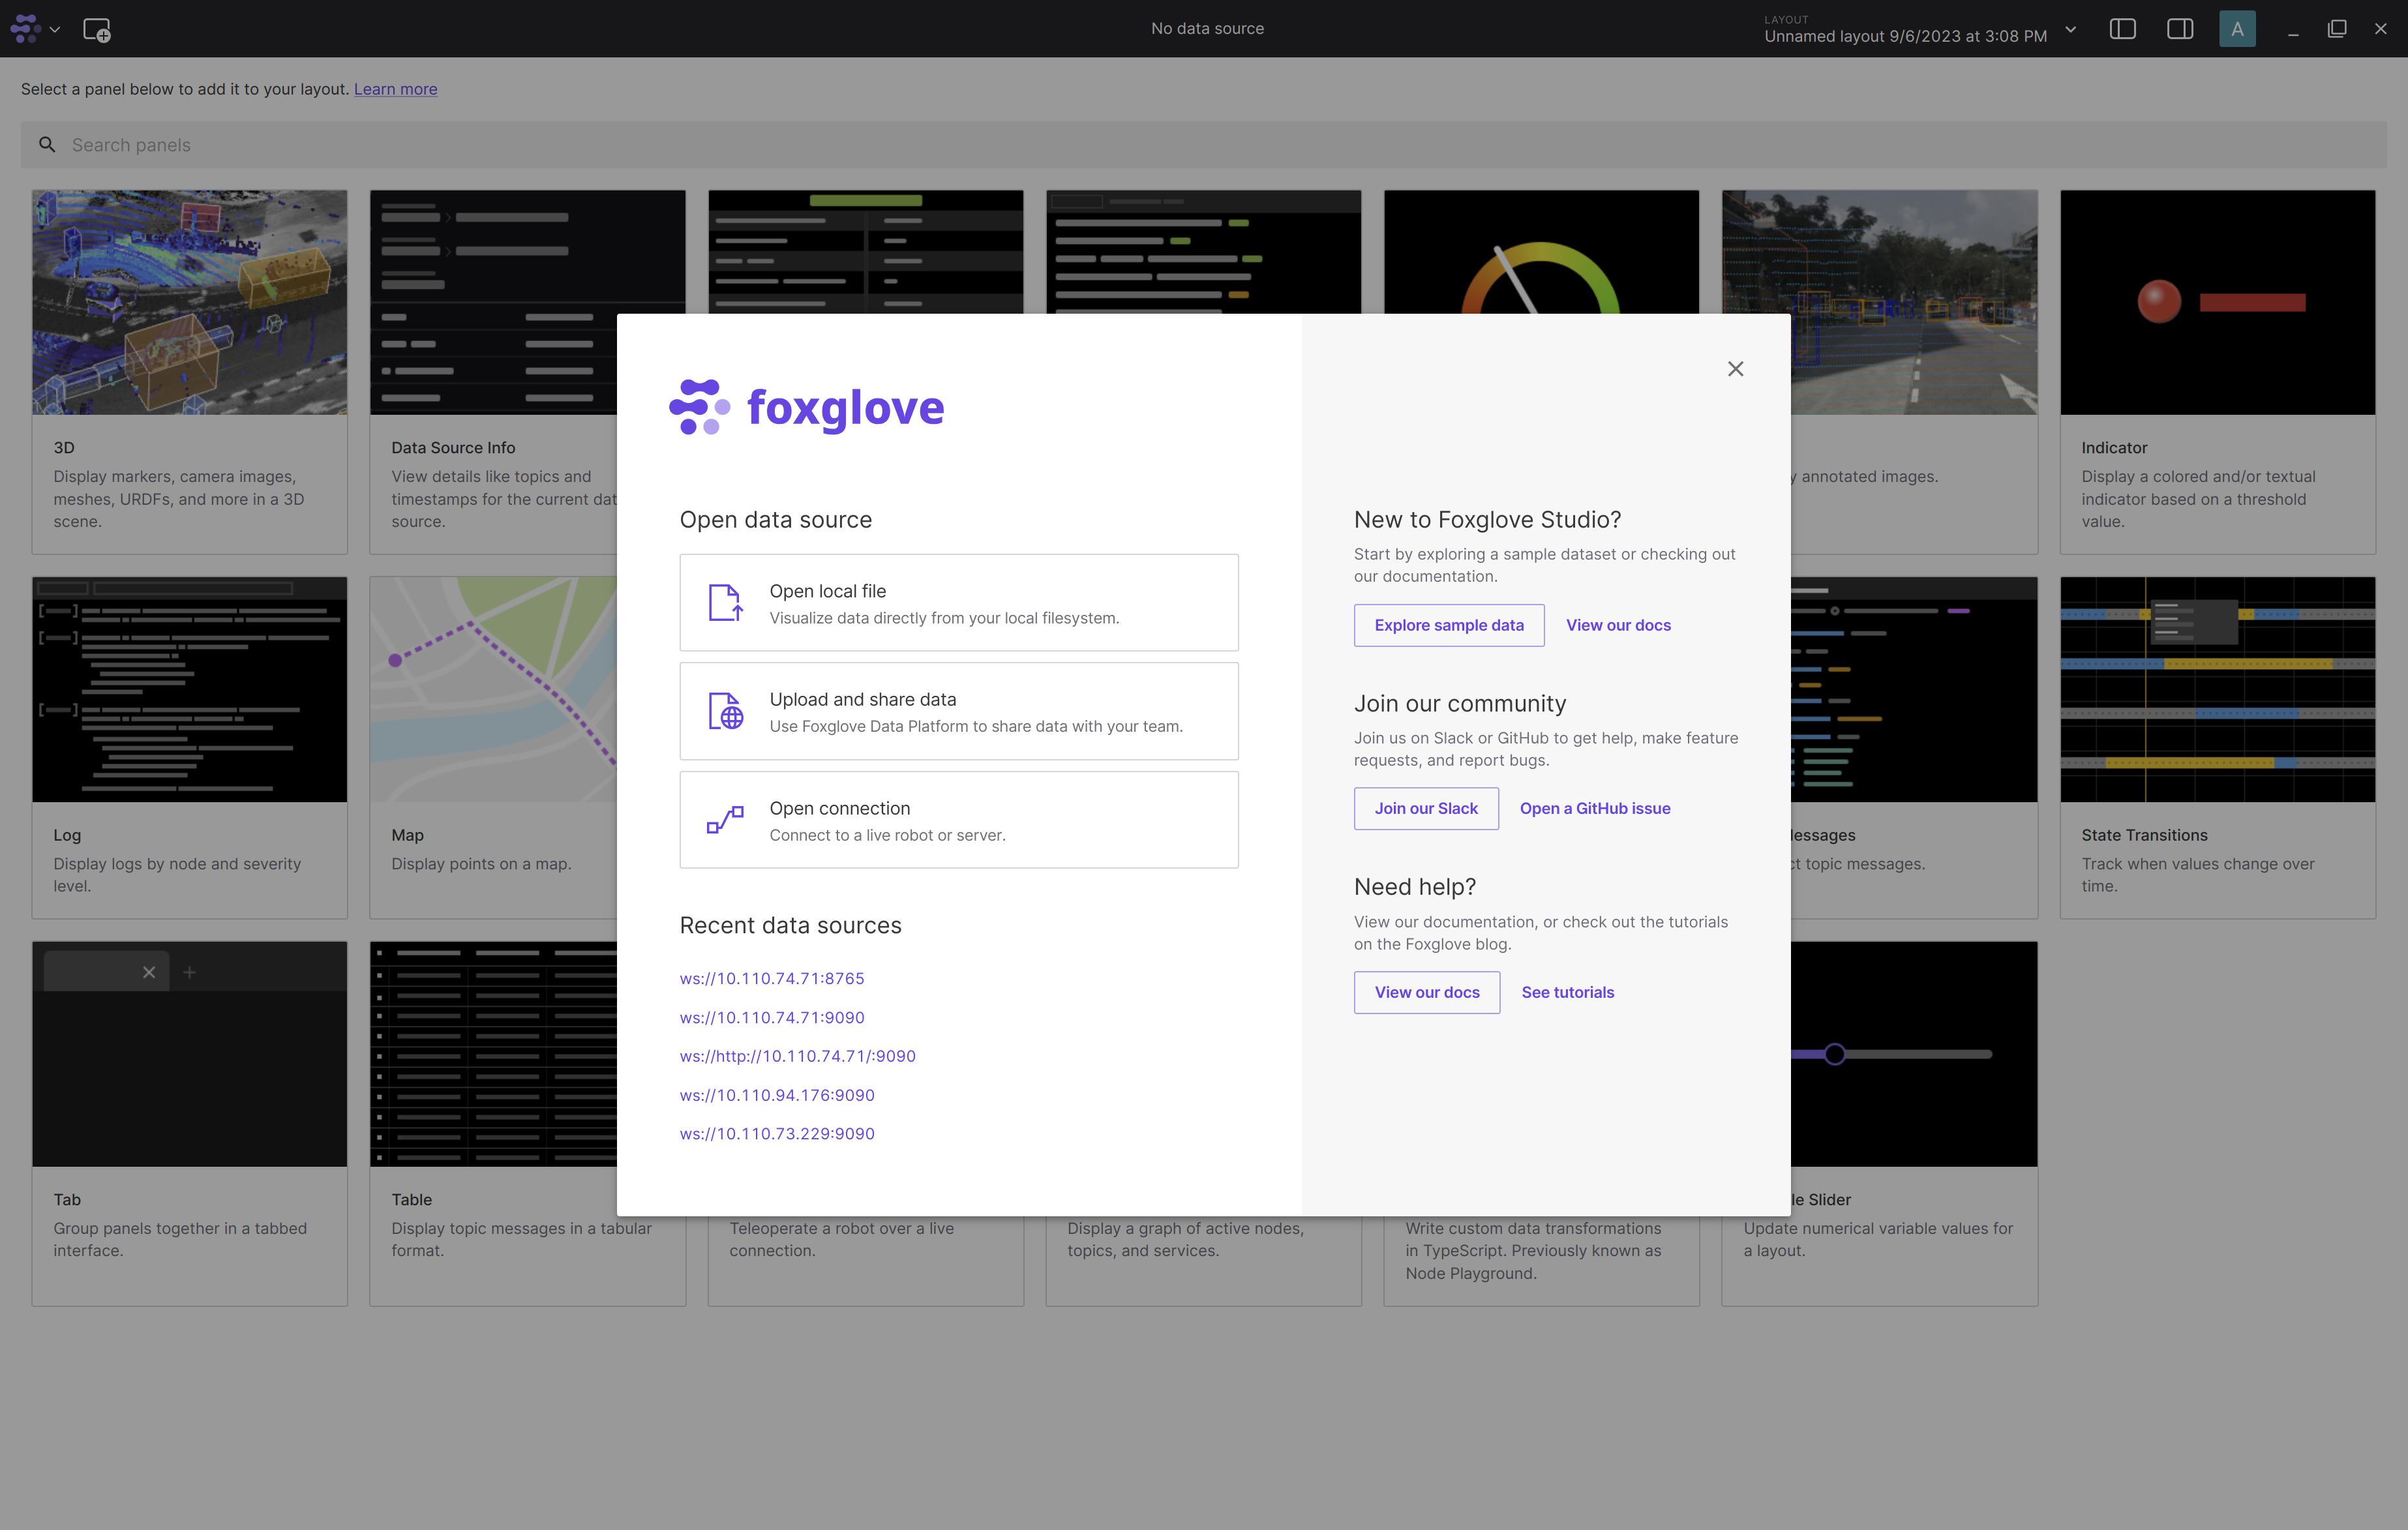
Task: Select the 3D panel thumbnail
Action: [x=189, y=302]
